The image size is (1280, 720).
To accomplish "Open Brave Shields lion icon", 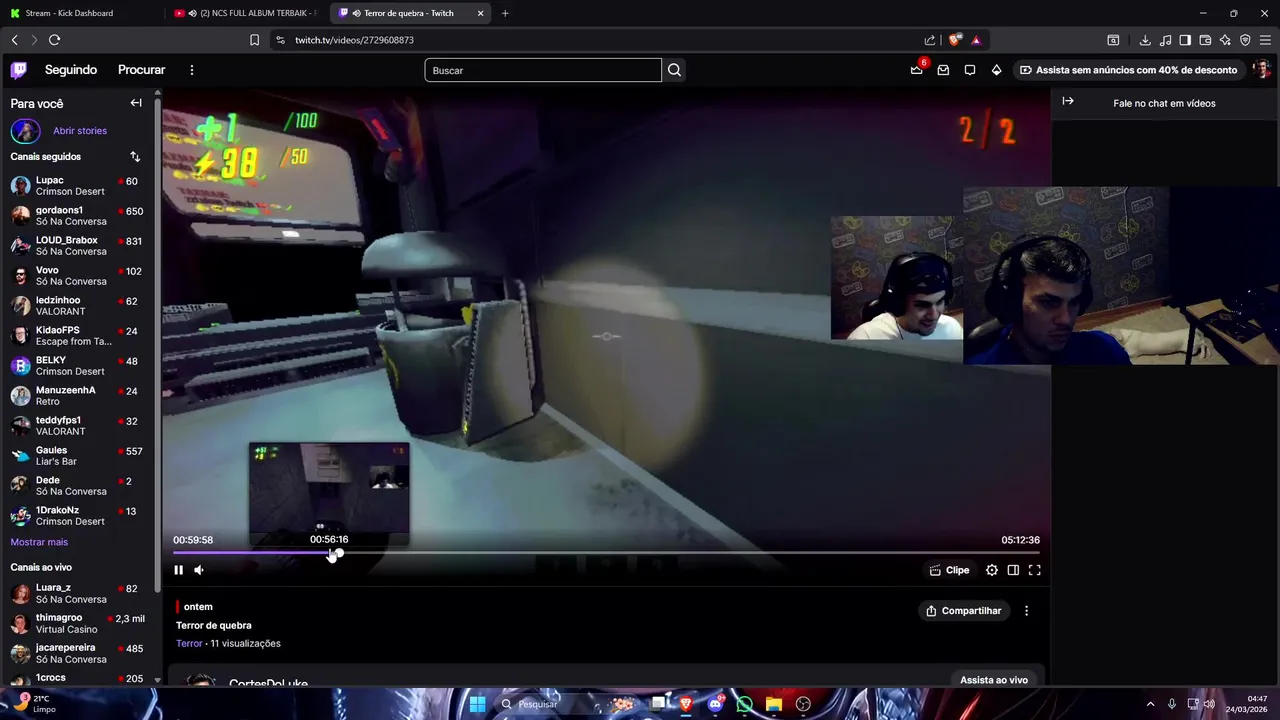I will 955,40.
